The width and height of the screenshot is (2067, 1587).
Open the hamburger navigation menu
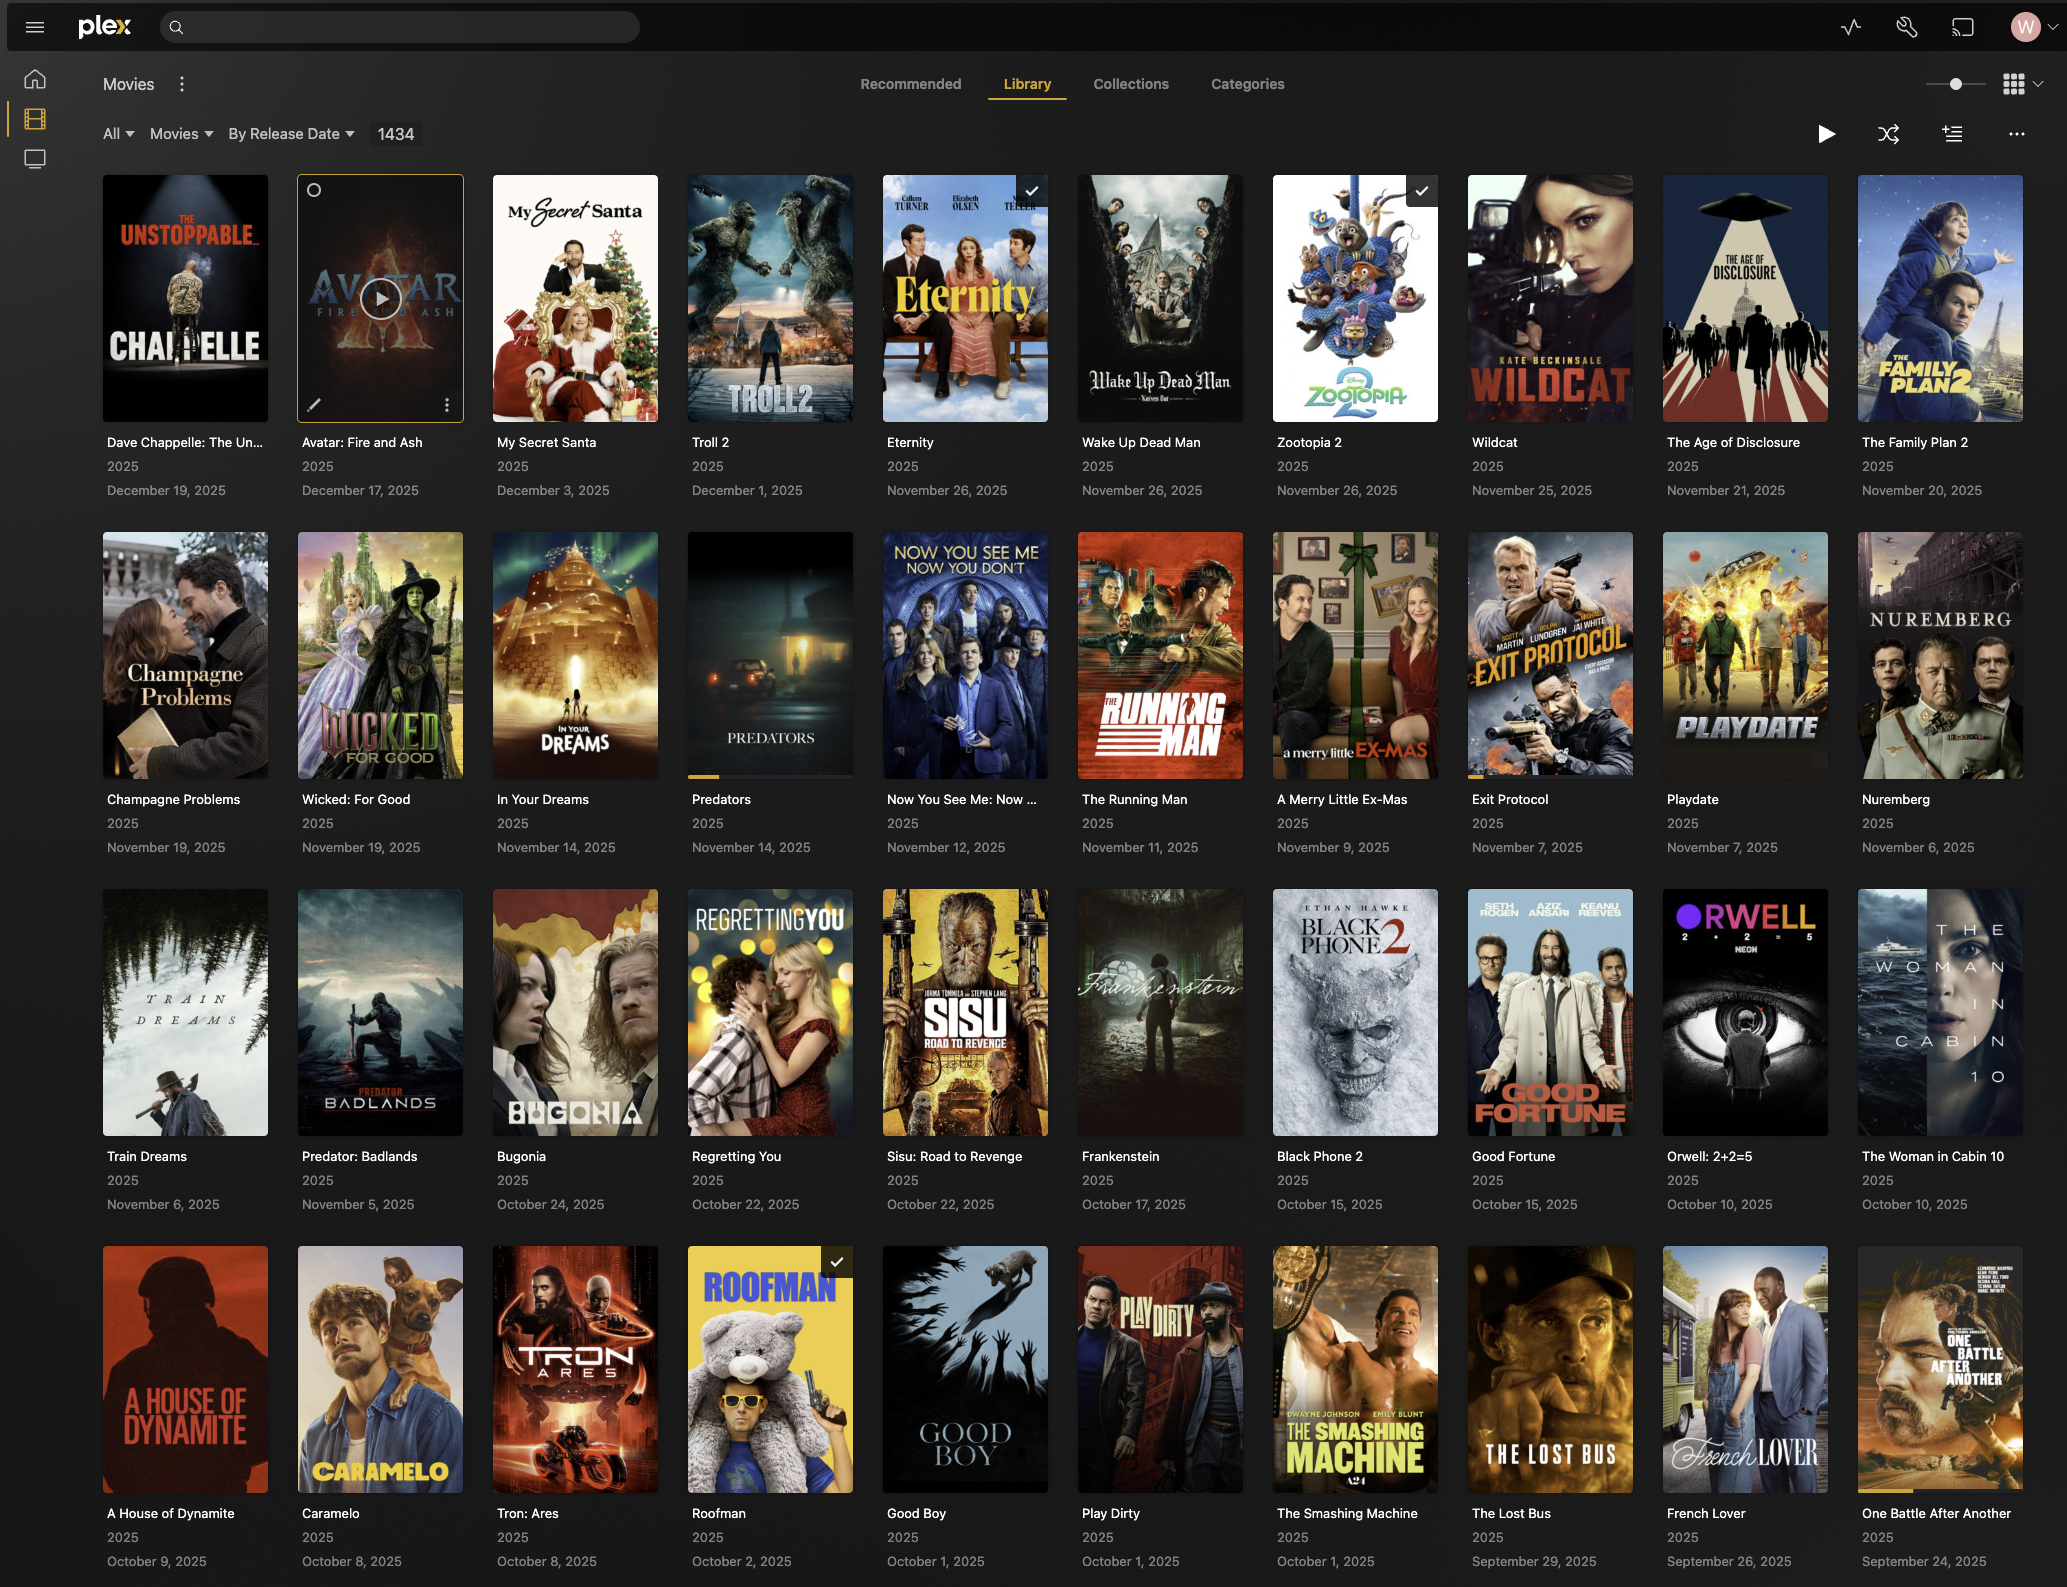(35, 27)
